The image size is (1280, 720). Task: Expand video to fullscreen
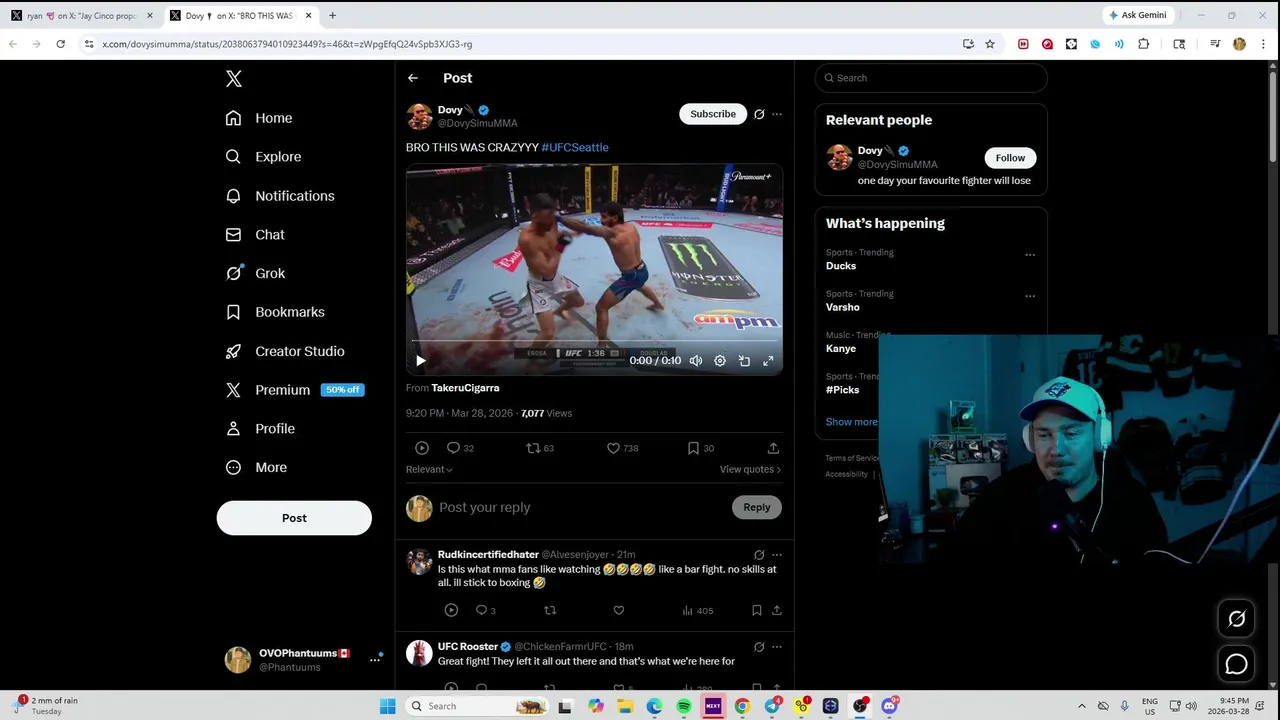pyautogui.click(x=768, y=361)
